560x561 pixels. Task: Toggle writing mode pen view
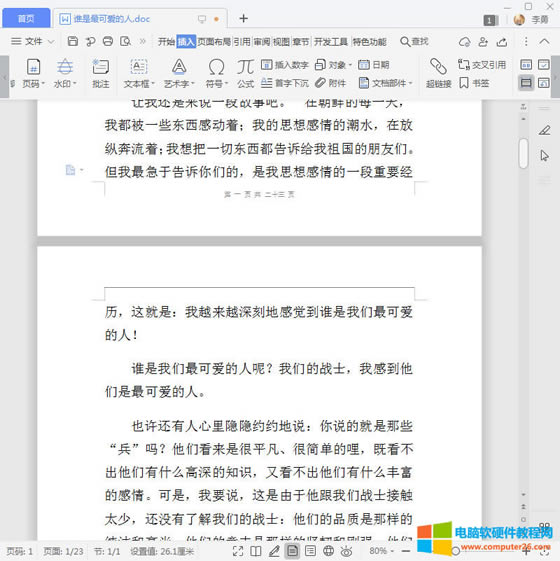pyautogui.click(x=274, y=551)
